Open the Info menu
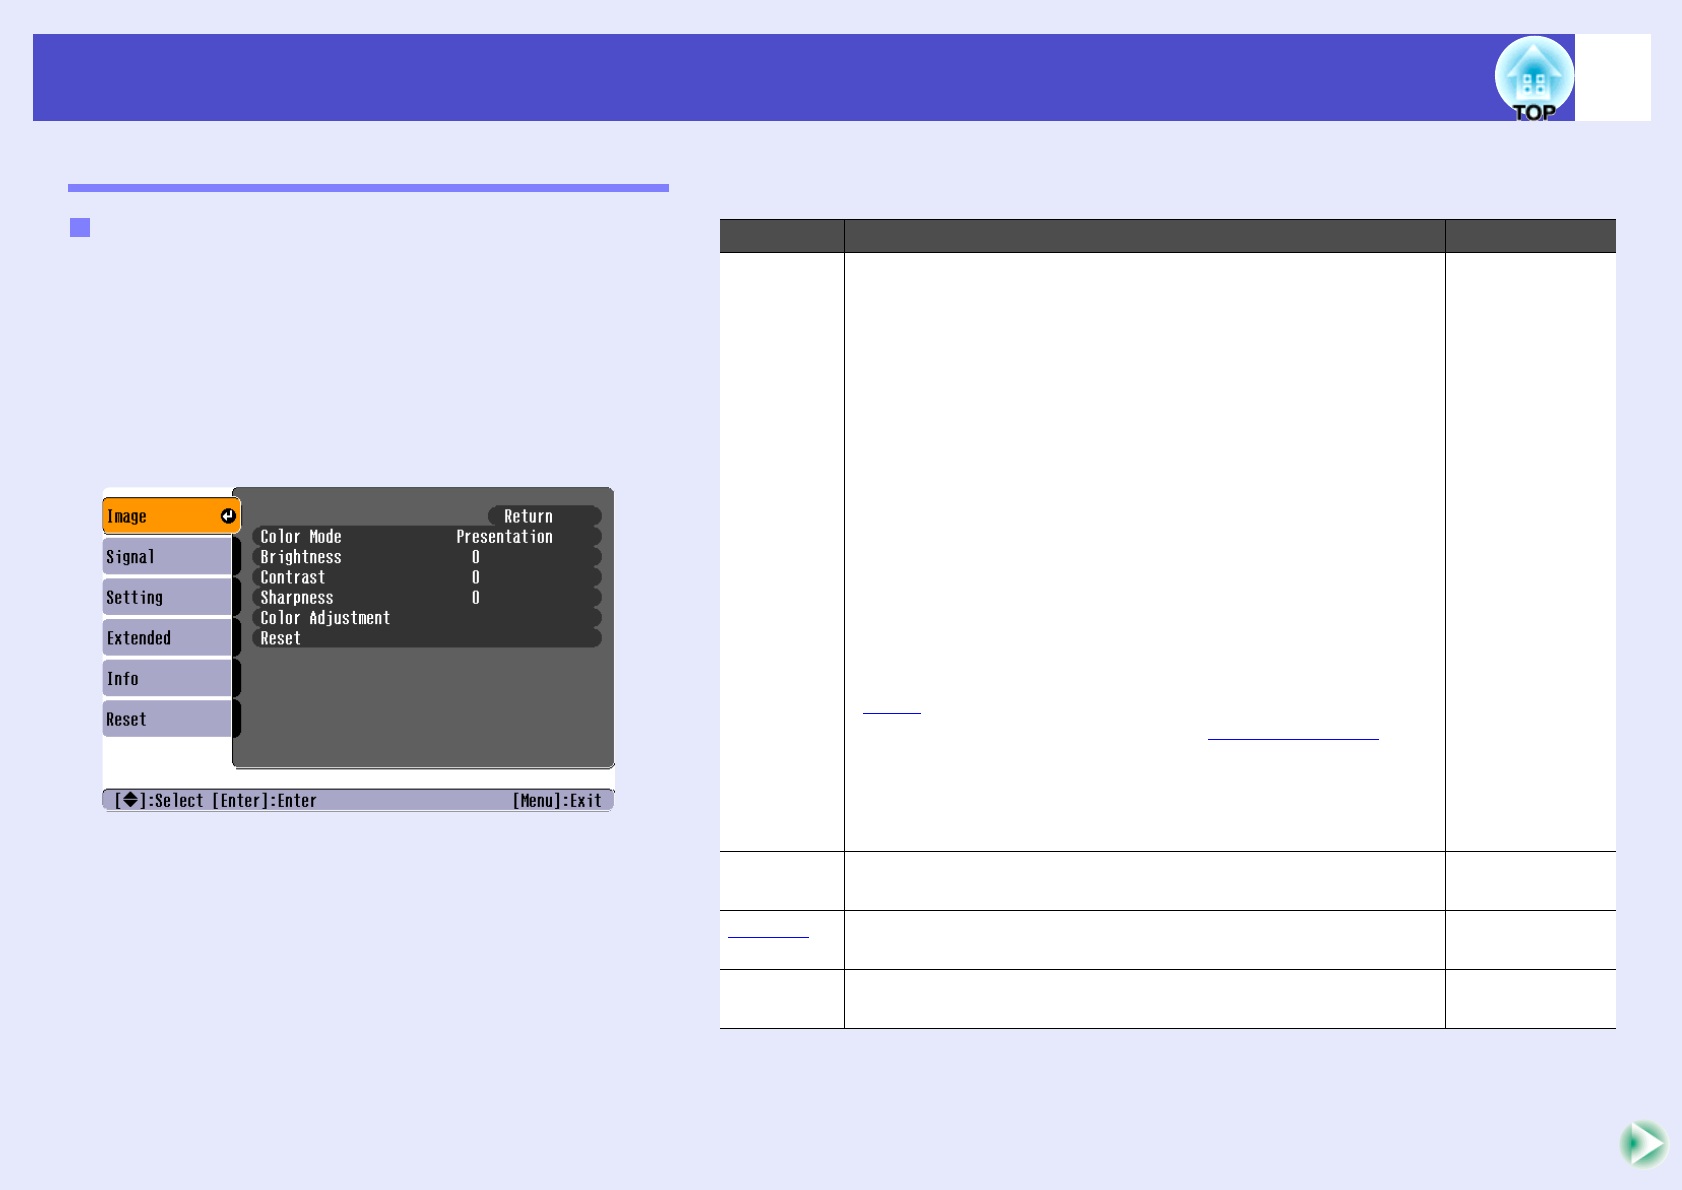Screen dimensions: 1682x1190 (167, 679)
